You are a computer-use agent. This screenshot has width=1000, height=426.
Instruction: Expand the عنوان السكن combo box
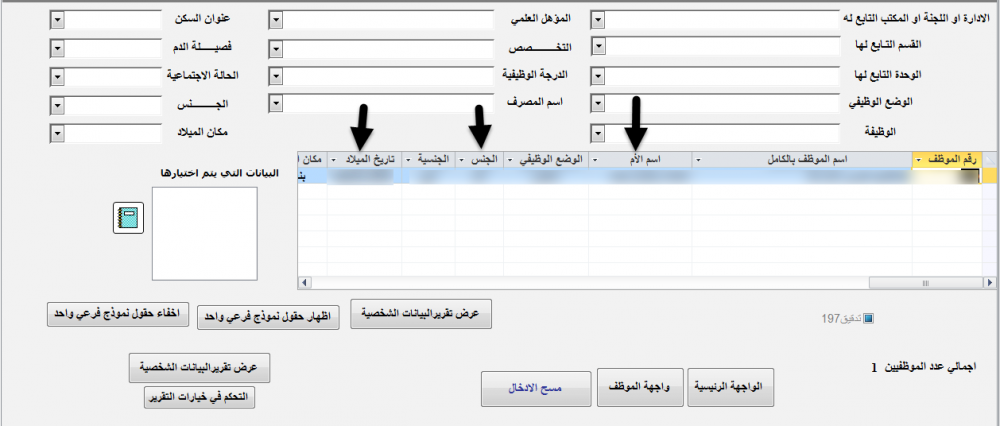coord(57,20)
